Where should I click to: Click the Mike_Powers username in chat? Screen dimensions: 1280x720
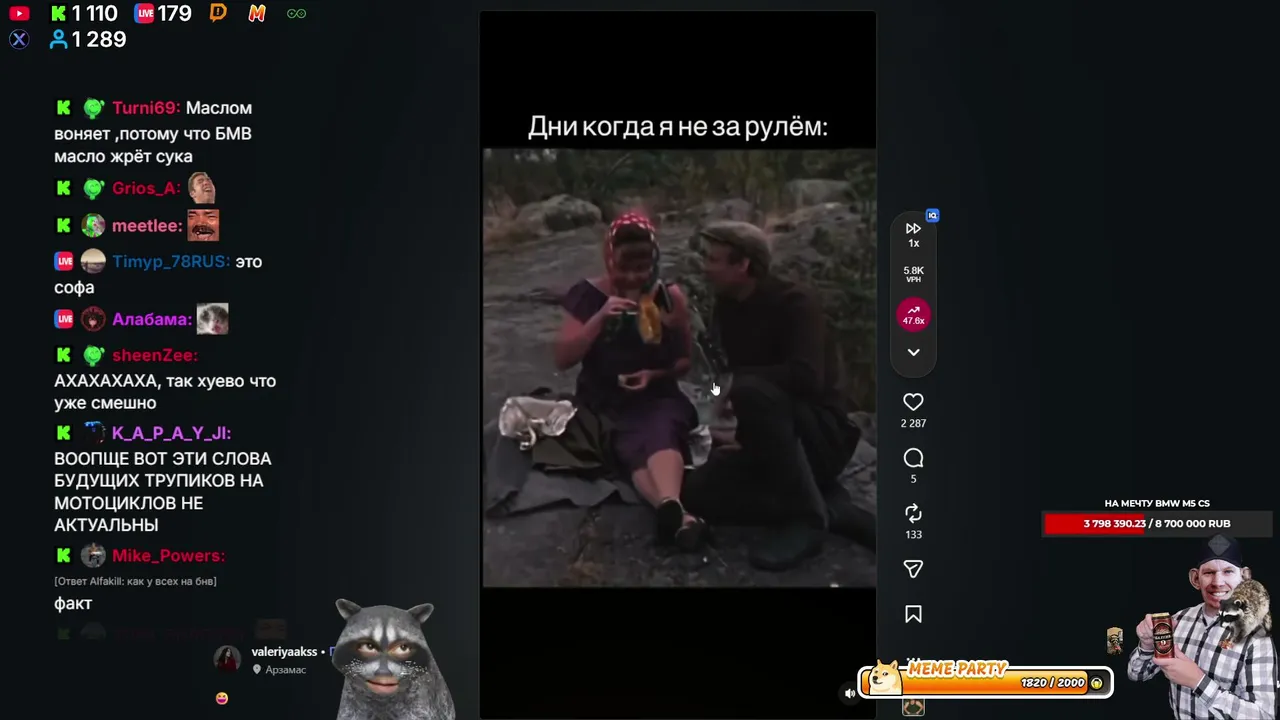(168, 556)
